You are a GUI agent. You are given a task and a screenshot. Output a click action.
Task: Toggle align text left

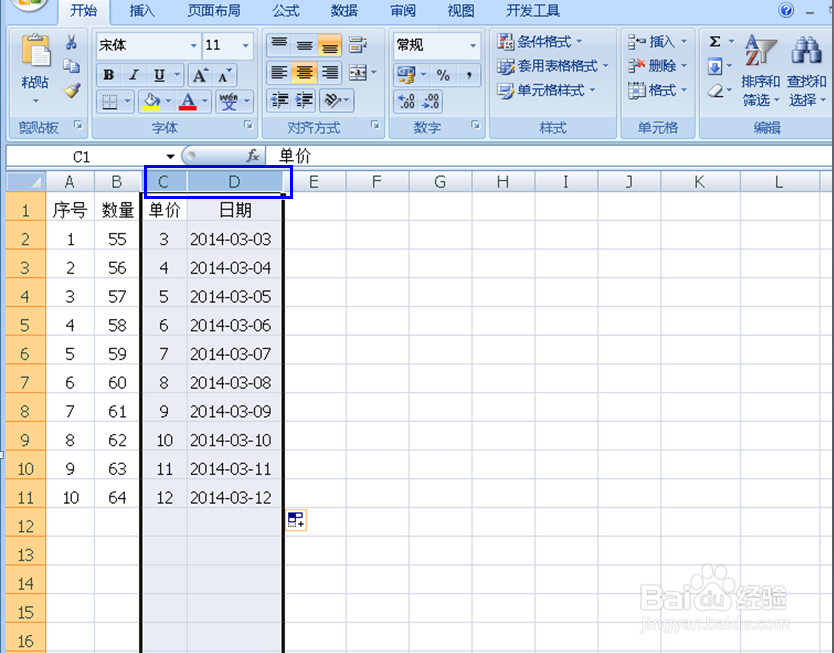coord(279,73)
